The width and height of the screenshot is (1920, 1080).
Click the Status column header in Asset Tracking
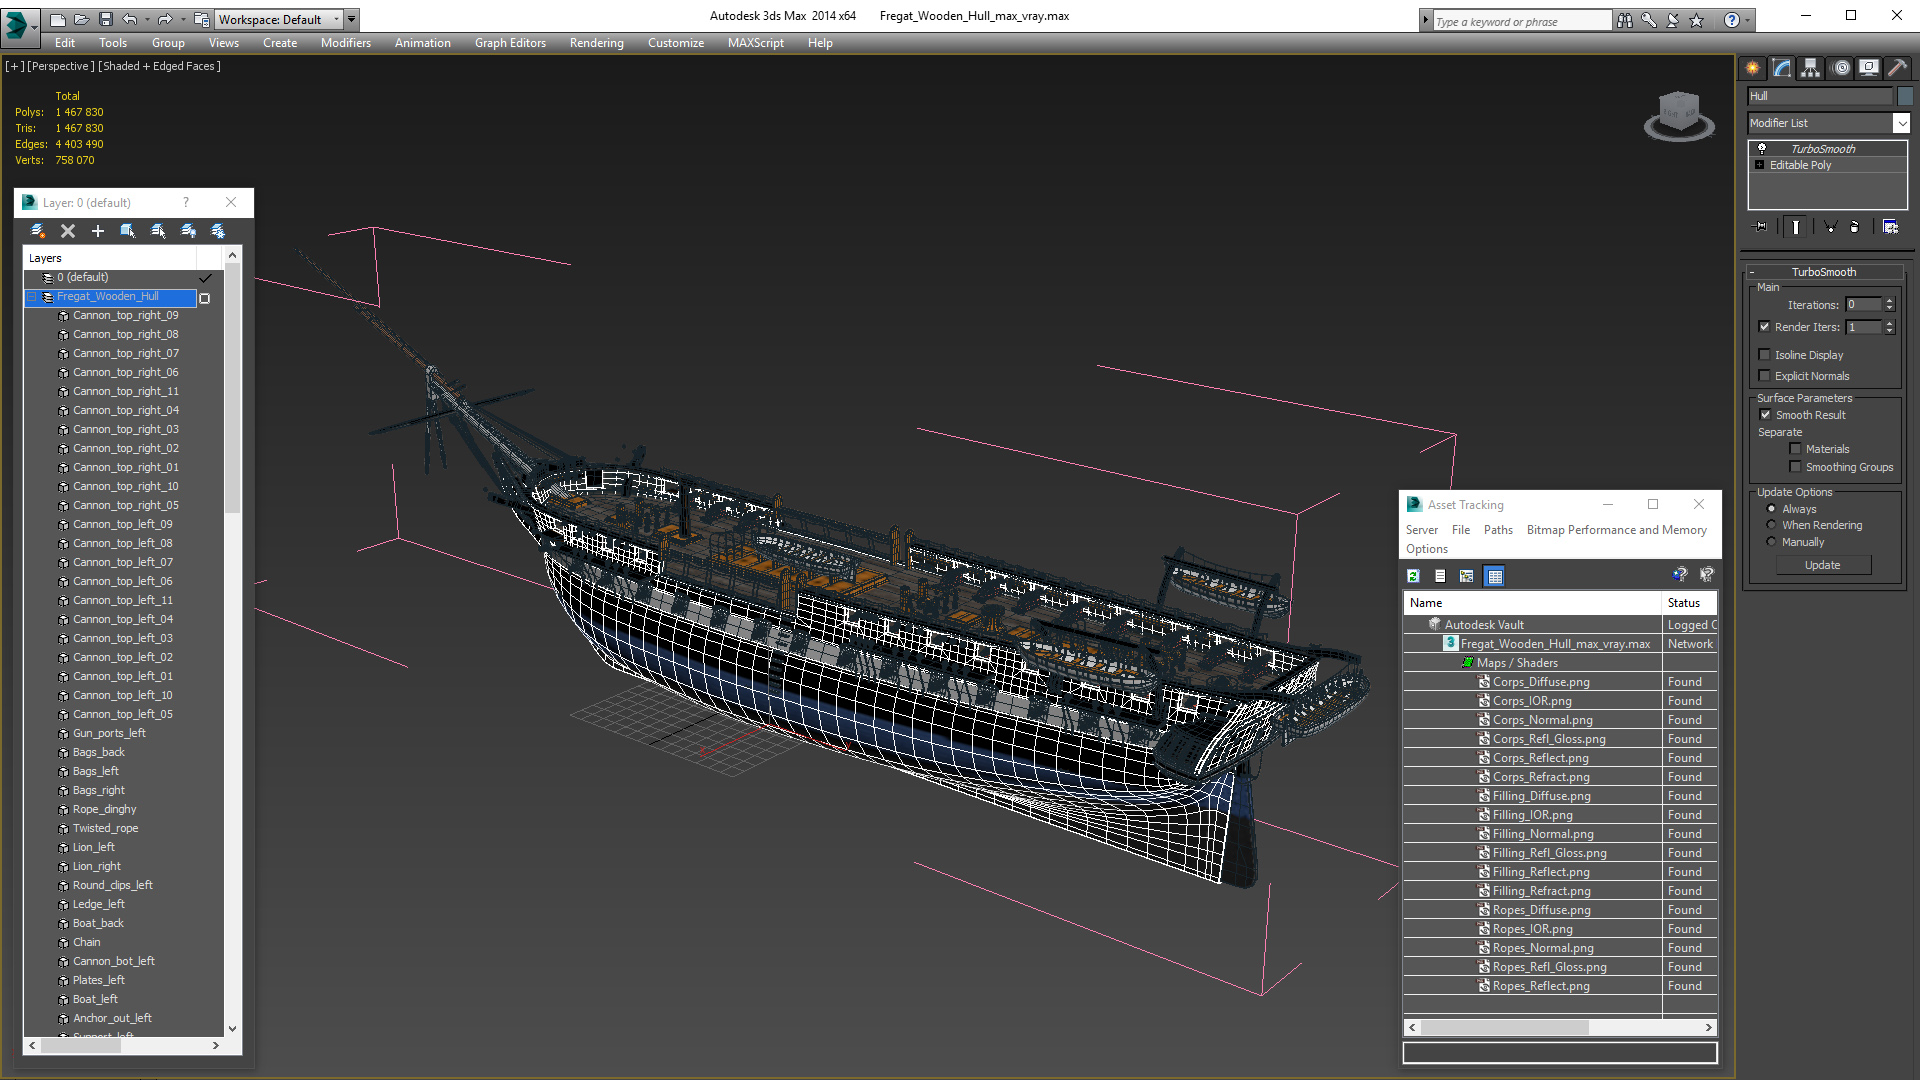(1689, 603)
